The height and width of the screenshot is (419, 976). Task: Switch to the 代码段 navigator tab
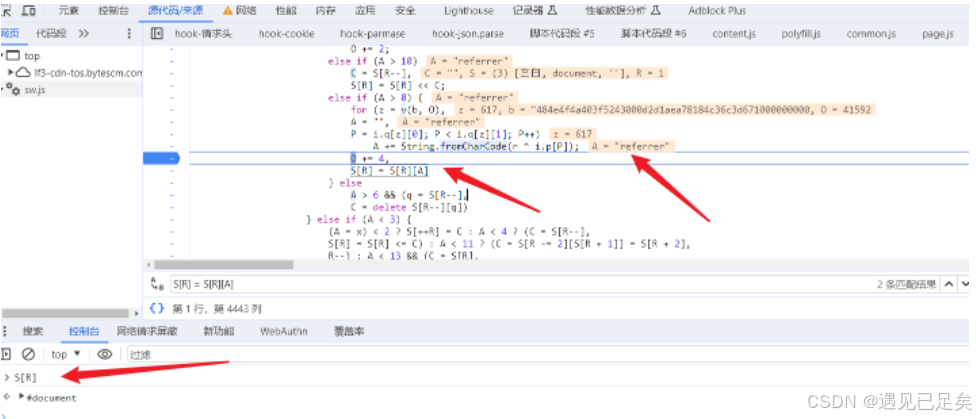pos(51,34)
